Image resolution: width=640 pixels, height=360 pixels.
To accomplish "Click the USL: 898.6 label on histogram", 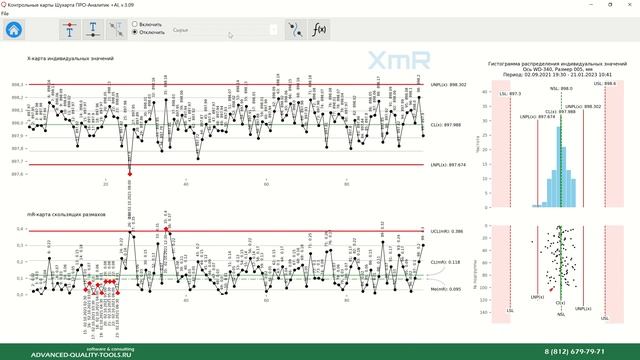I will (605, 83).
